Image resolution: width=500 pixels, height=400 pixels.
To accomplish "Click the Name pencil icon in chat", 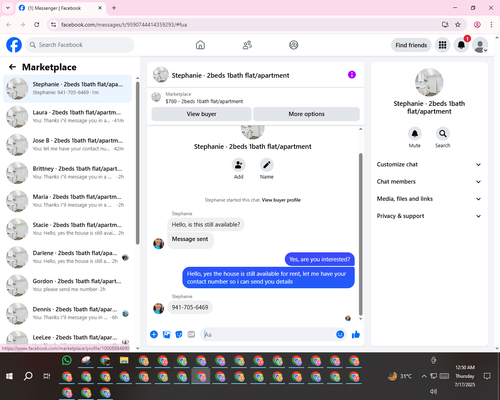I will pyautogui.click(x=267, y=165).
